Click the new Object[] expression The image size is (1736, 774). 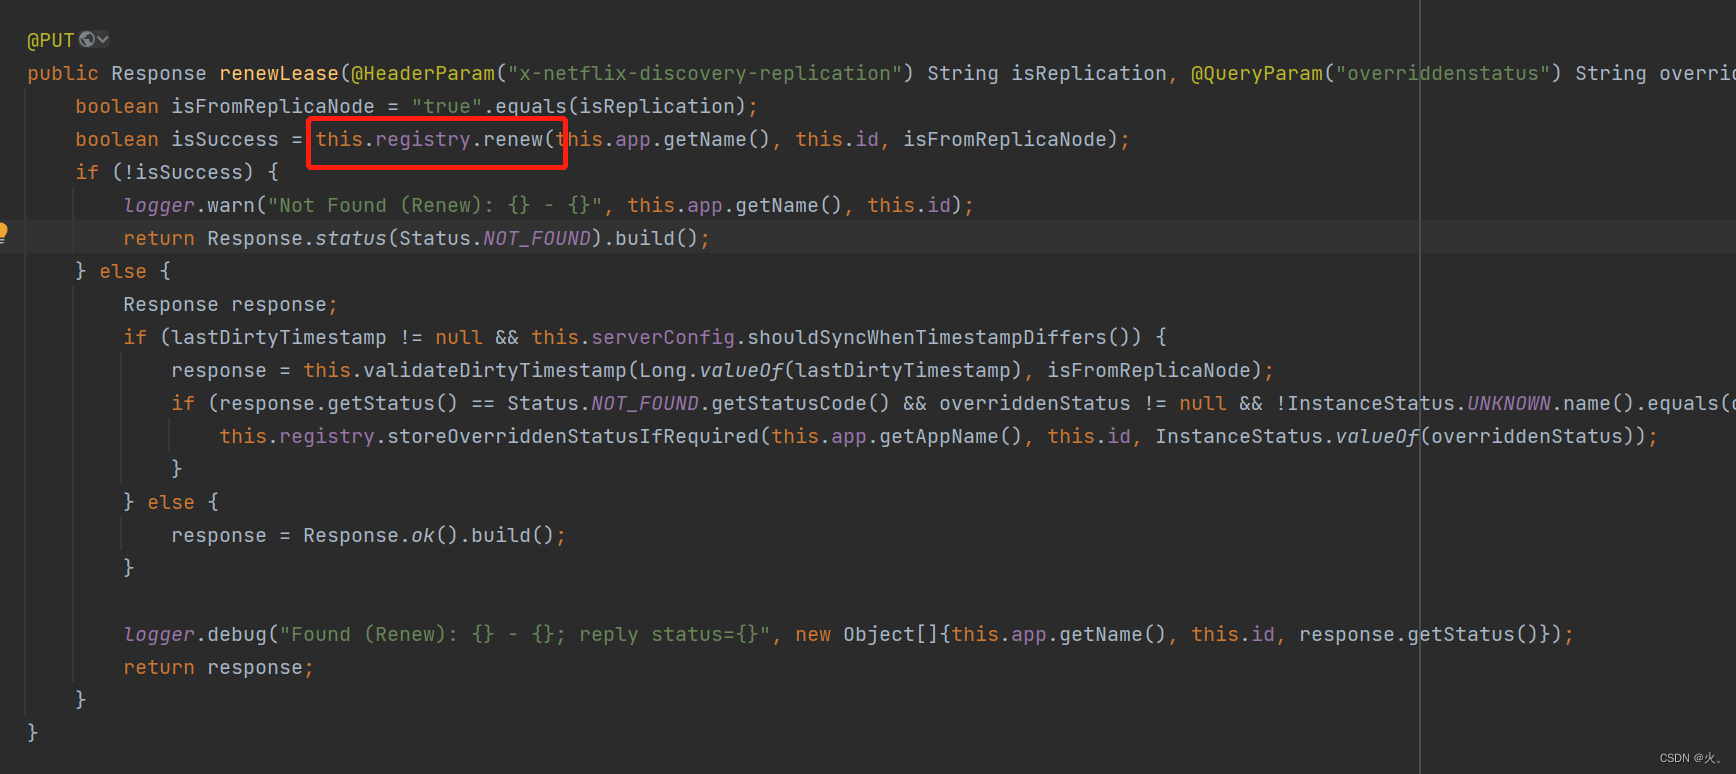[x=867, y=634]
